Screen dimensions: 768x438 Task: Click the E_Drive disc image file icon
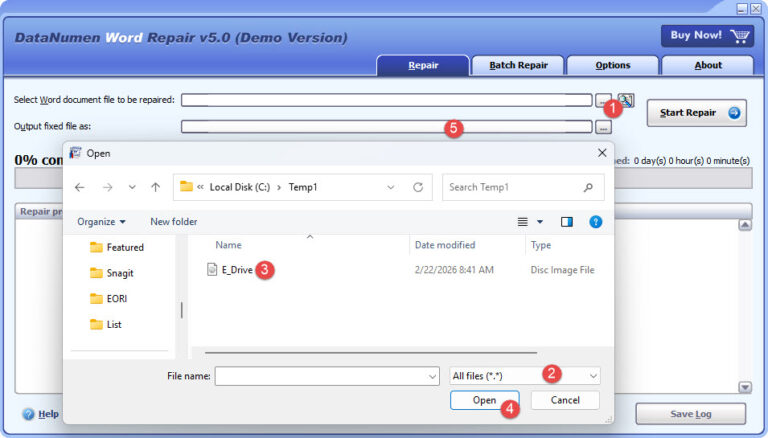pos(212,269)
